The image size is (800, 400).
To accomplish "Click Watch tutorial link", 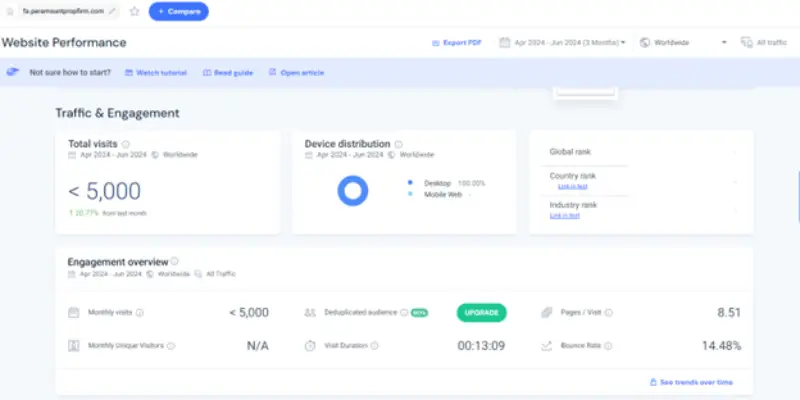I will click(156, 73).
